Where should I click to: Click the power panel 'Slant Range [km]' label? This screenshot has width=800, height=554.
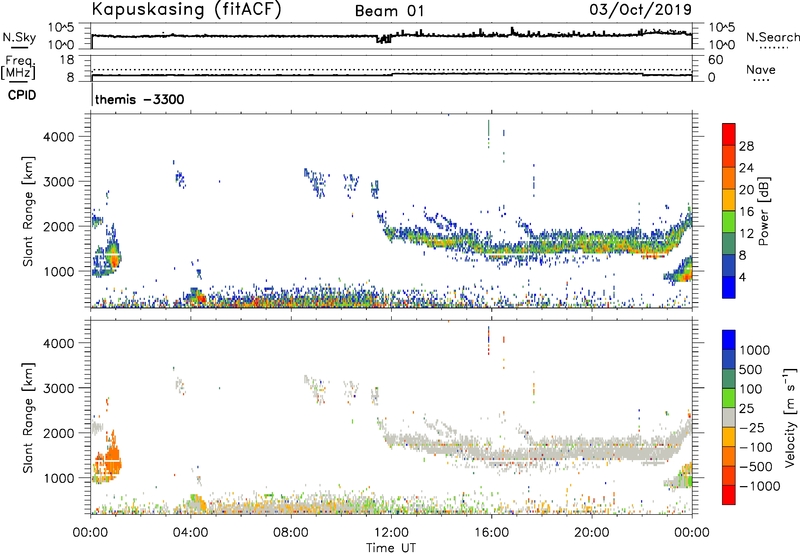click(x=28, y=212)
